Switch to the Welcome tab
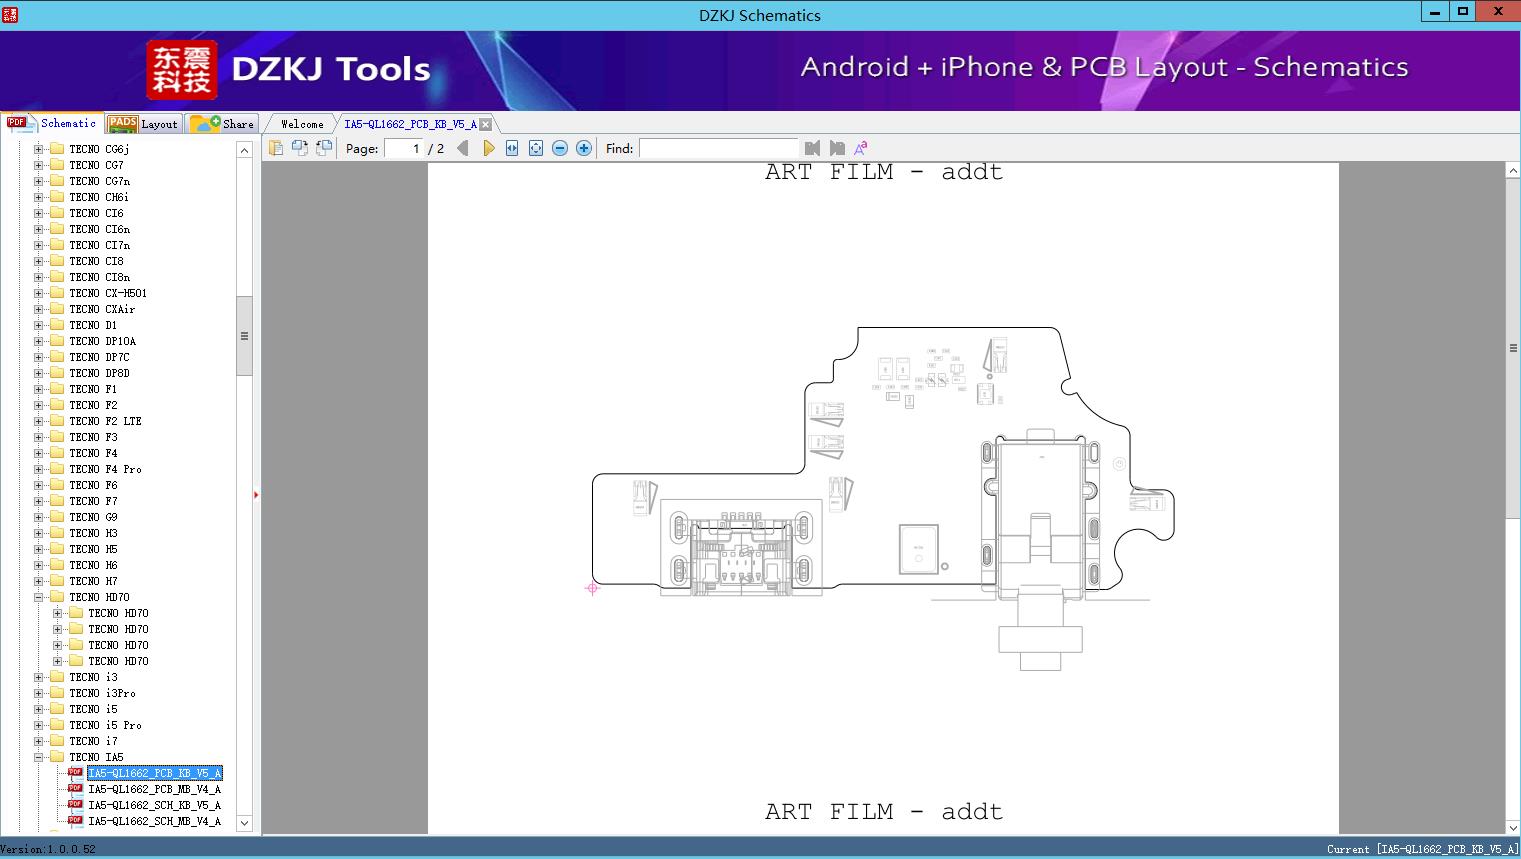The height and width of the screenshot is (859, 1521). 302,124
